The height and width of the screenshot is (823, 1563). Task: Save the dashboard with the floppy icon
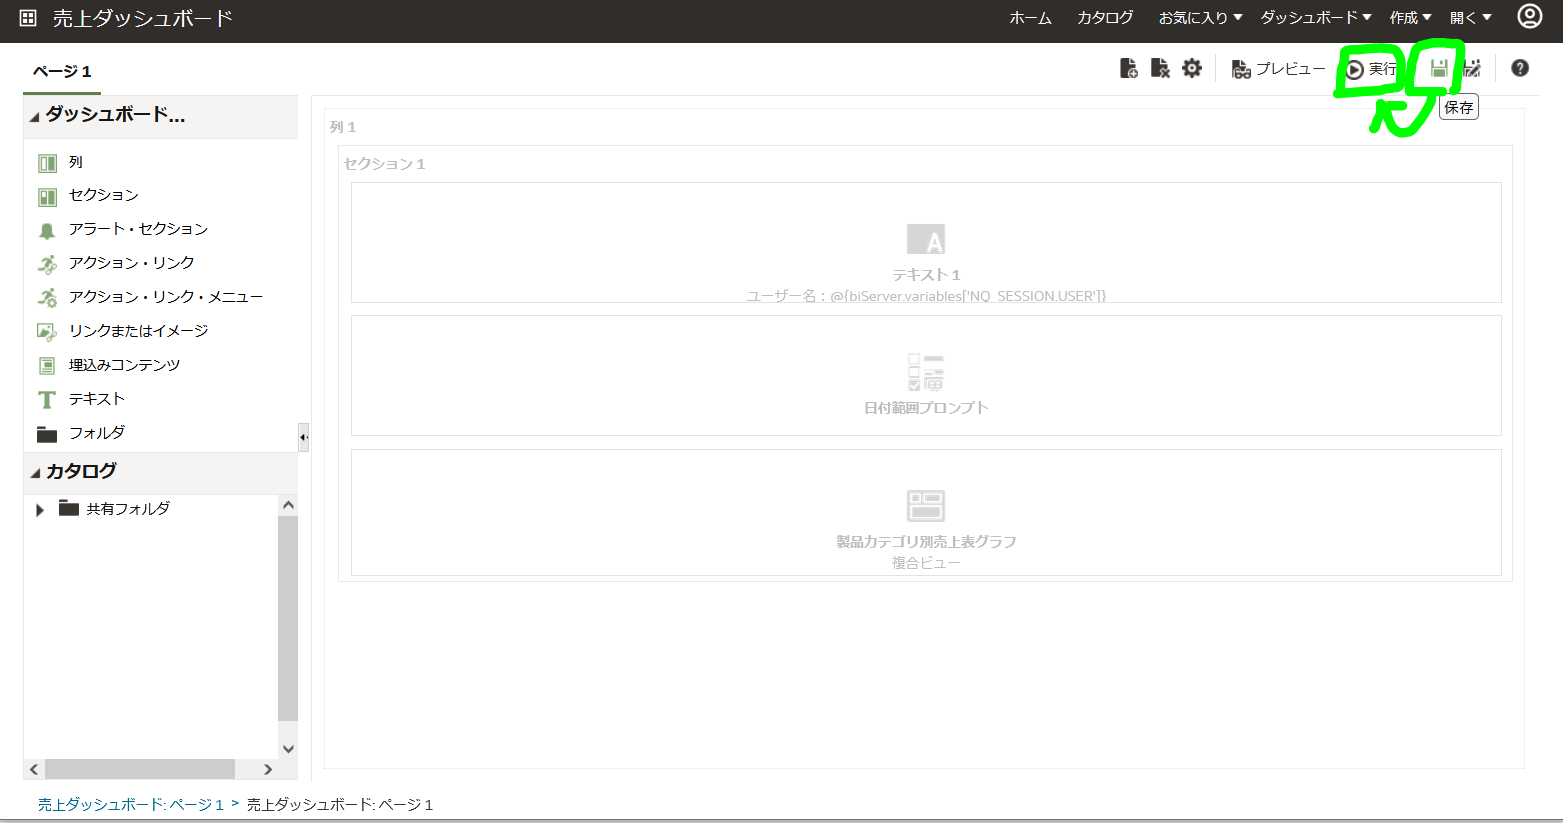pos(1439,68)
